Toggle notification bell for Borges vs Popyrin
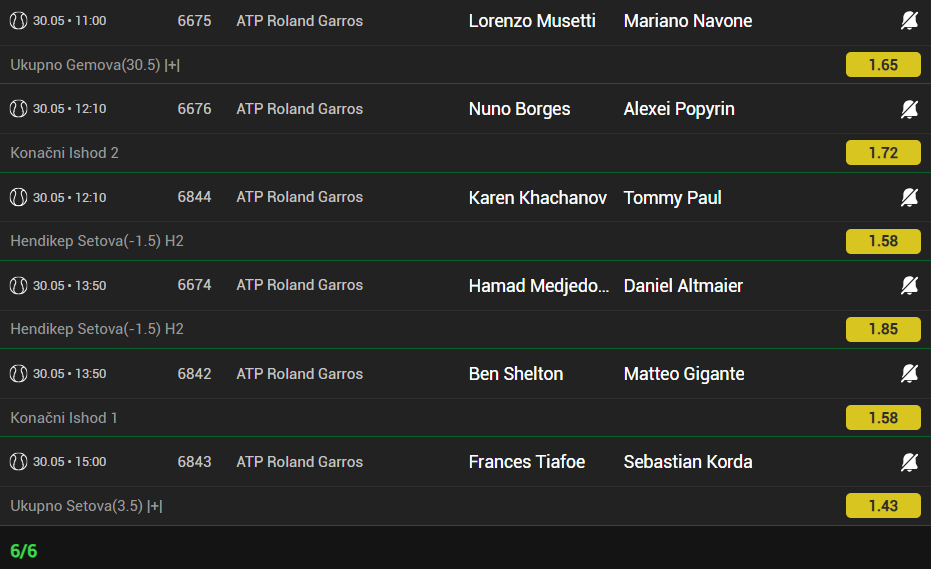Viewport: 931px width, 569px height. pyautogui.click(x=909, y=109)
